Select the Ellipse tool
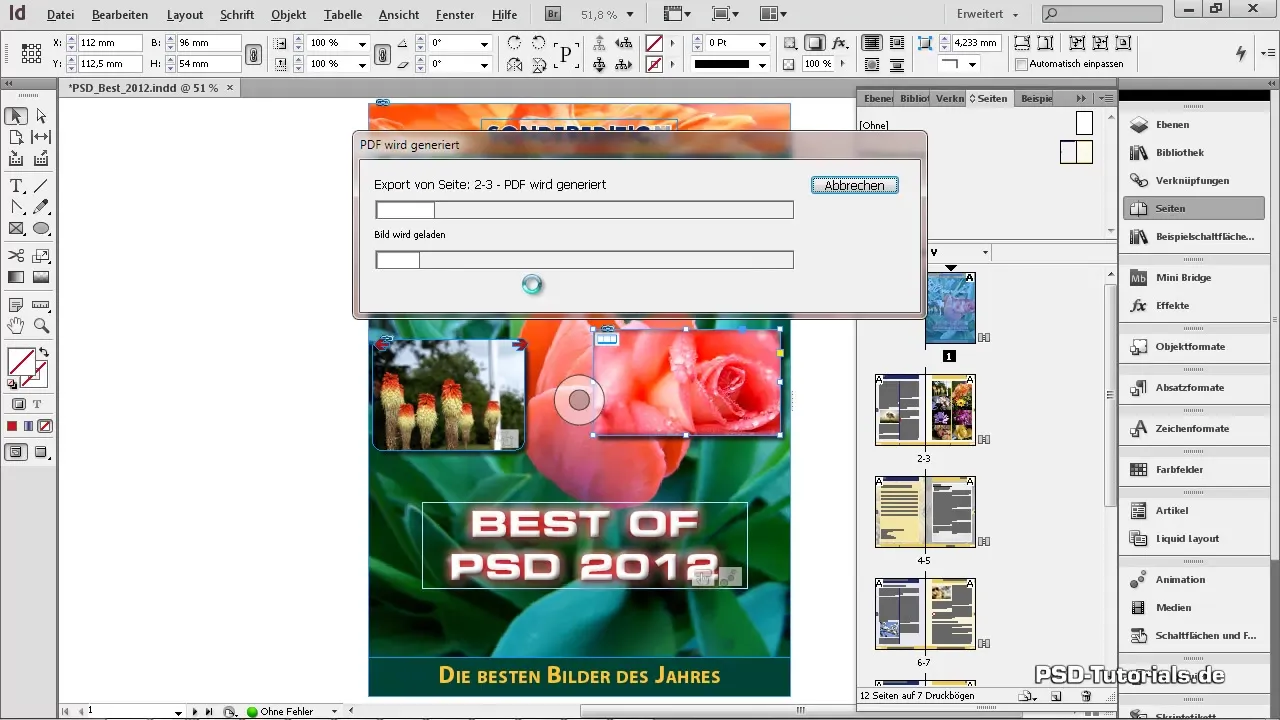This screenshot has height=720, width=1280. [x=41, y=228]
